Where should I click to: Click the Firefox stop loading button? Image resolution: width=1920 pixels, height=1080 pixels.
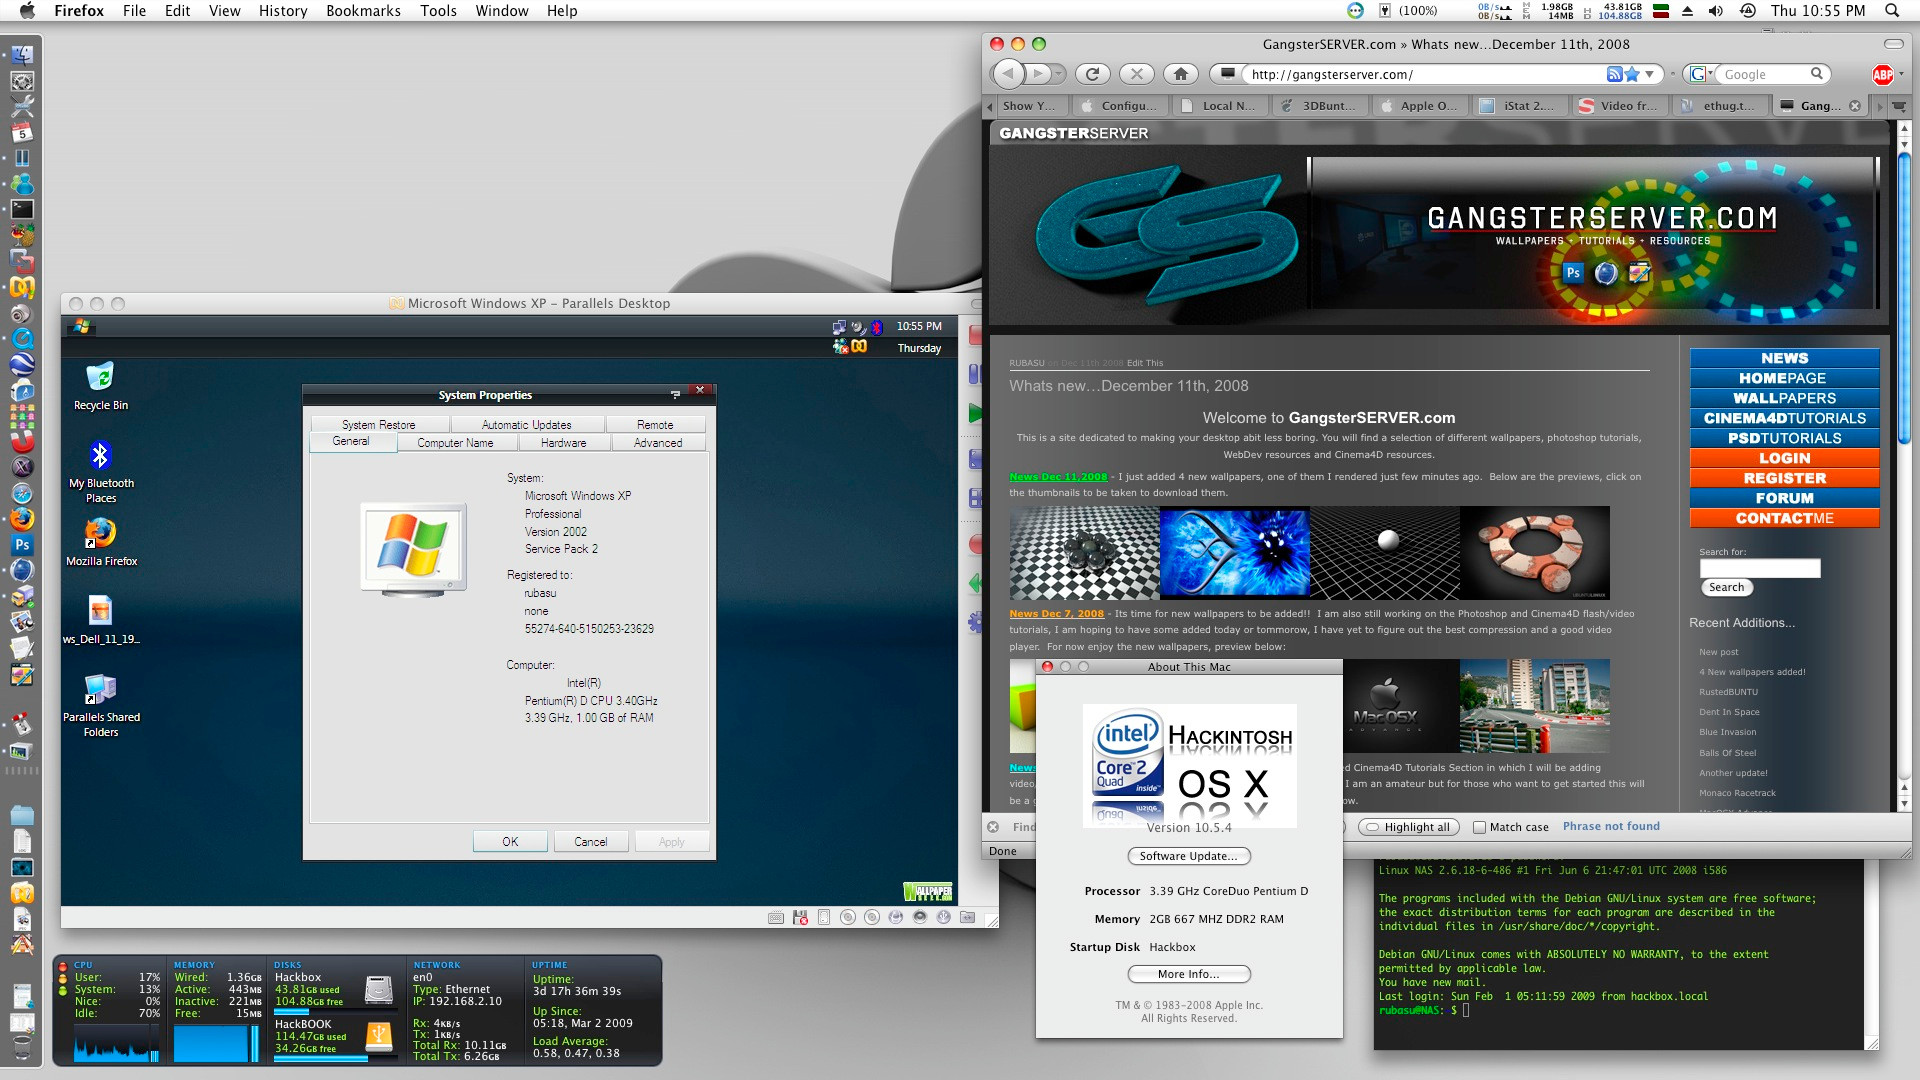point(1136,74)
